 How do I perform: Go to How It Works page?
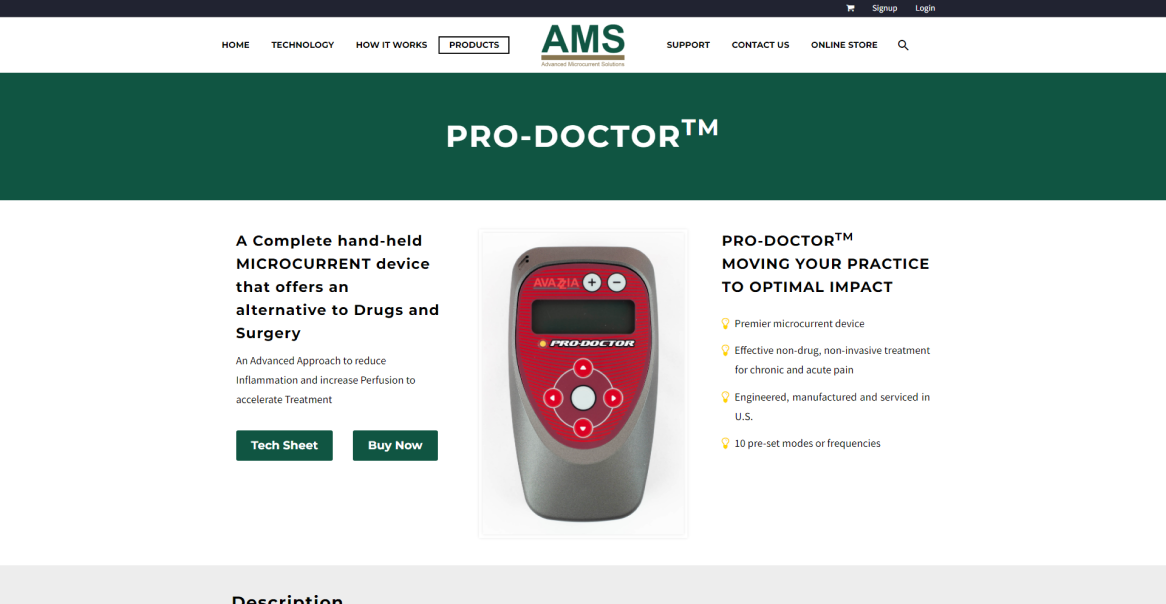pos(391,45)
